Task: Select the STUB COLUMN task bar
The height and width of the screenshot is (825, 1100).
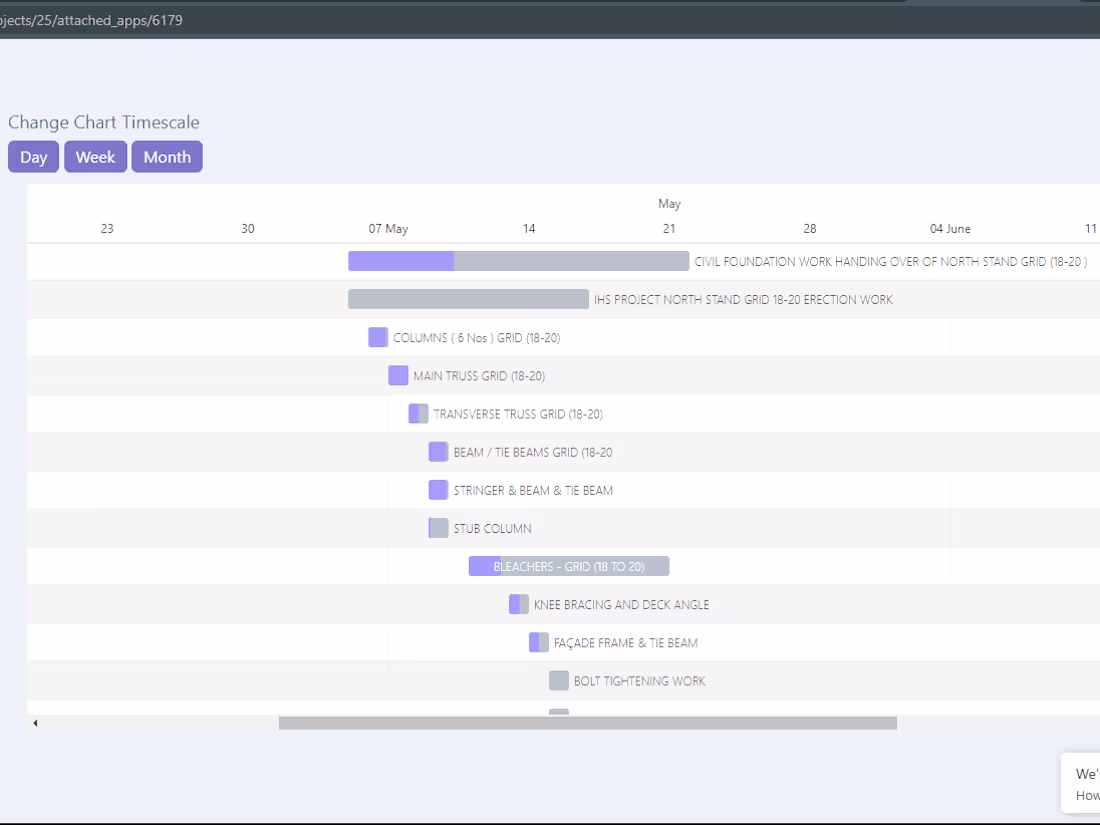Action: click(438, 528)
